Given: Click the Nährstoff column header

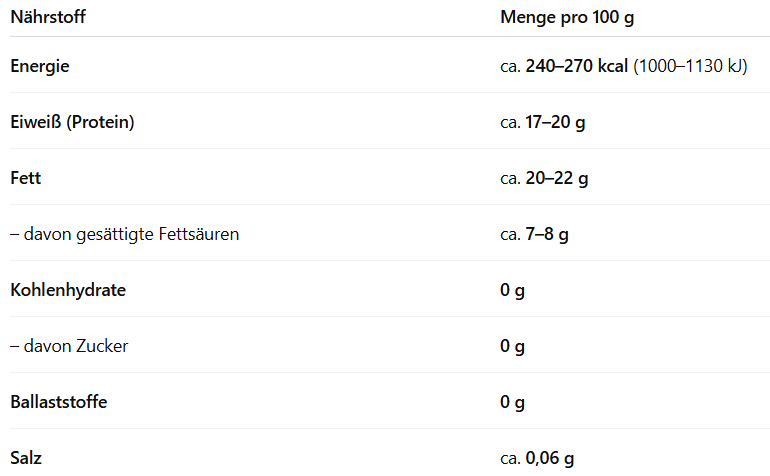Looking at the screenshot, I should [x=48, y=17].
